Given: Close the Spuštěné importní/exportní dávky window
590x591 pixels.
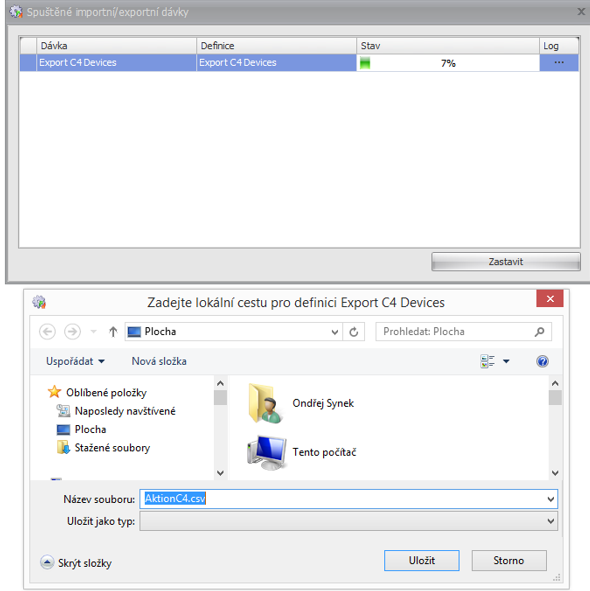Looking at the screenshot, I should [581, 12].
